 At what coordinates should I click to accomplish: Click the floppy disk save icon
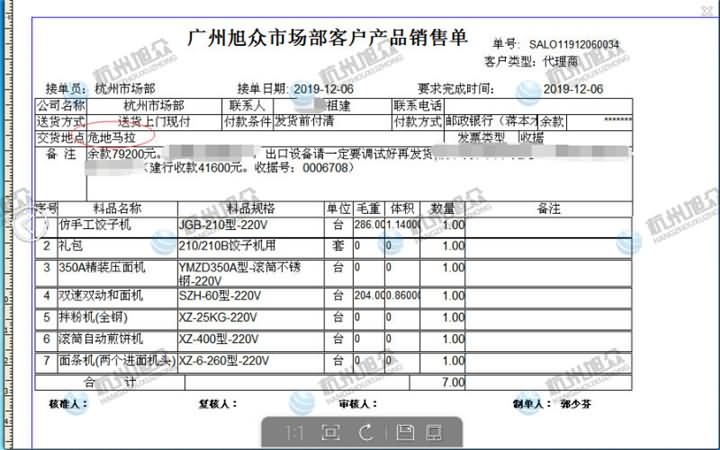[x=405, y=432]
